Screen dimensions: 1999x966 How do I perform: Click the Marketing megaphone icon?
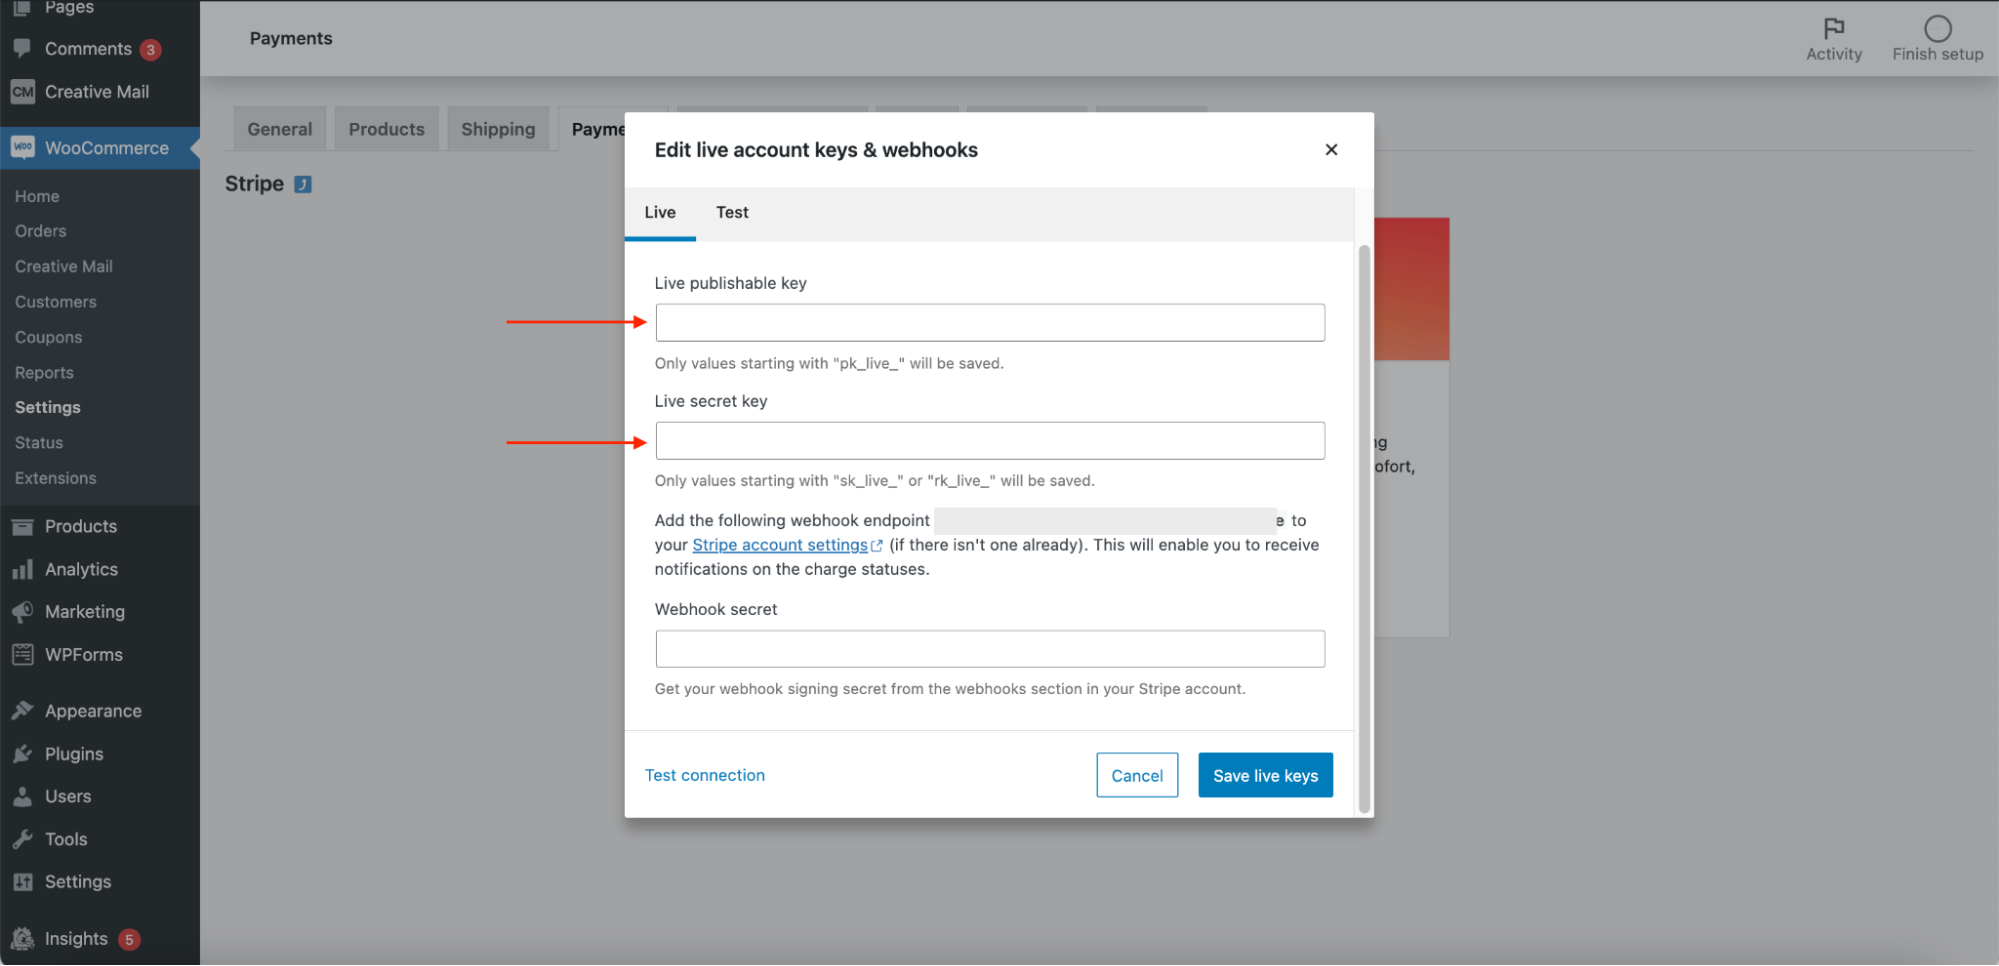23,611
